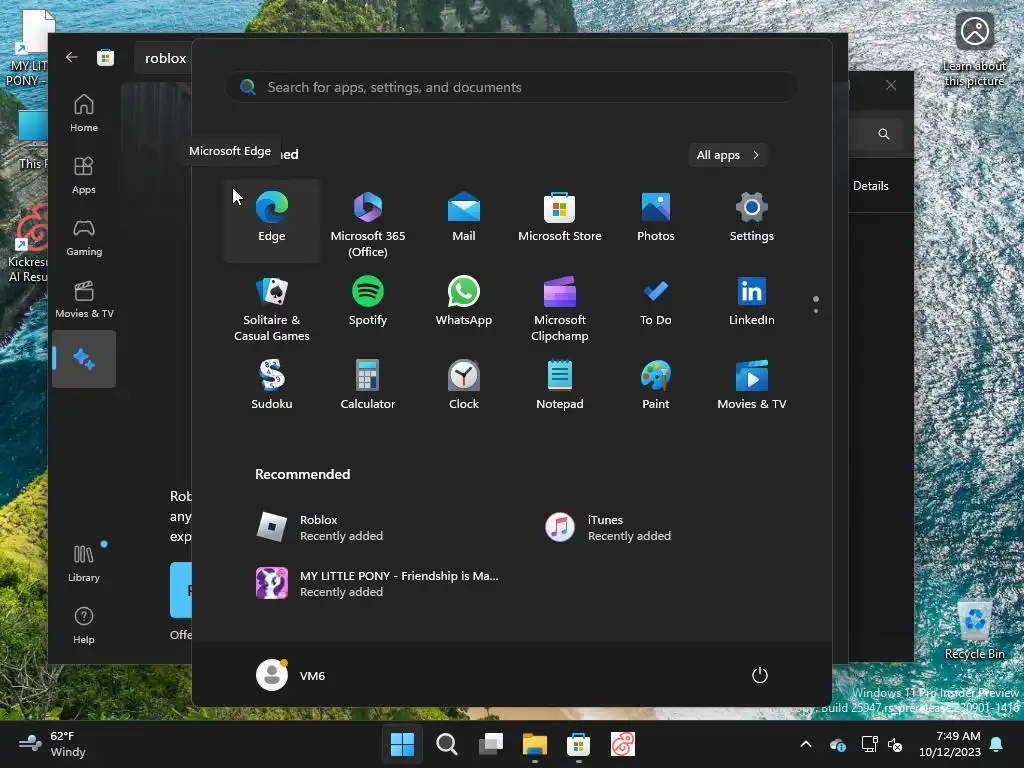Open Kickresume app on taskbar

coord(623,744)
